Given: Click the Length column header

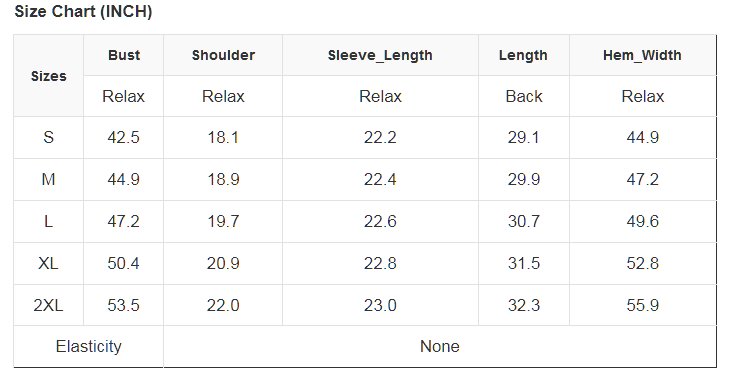Looking at the screenshot, I should coord(524,55).
